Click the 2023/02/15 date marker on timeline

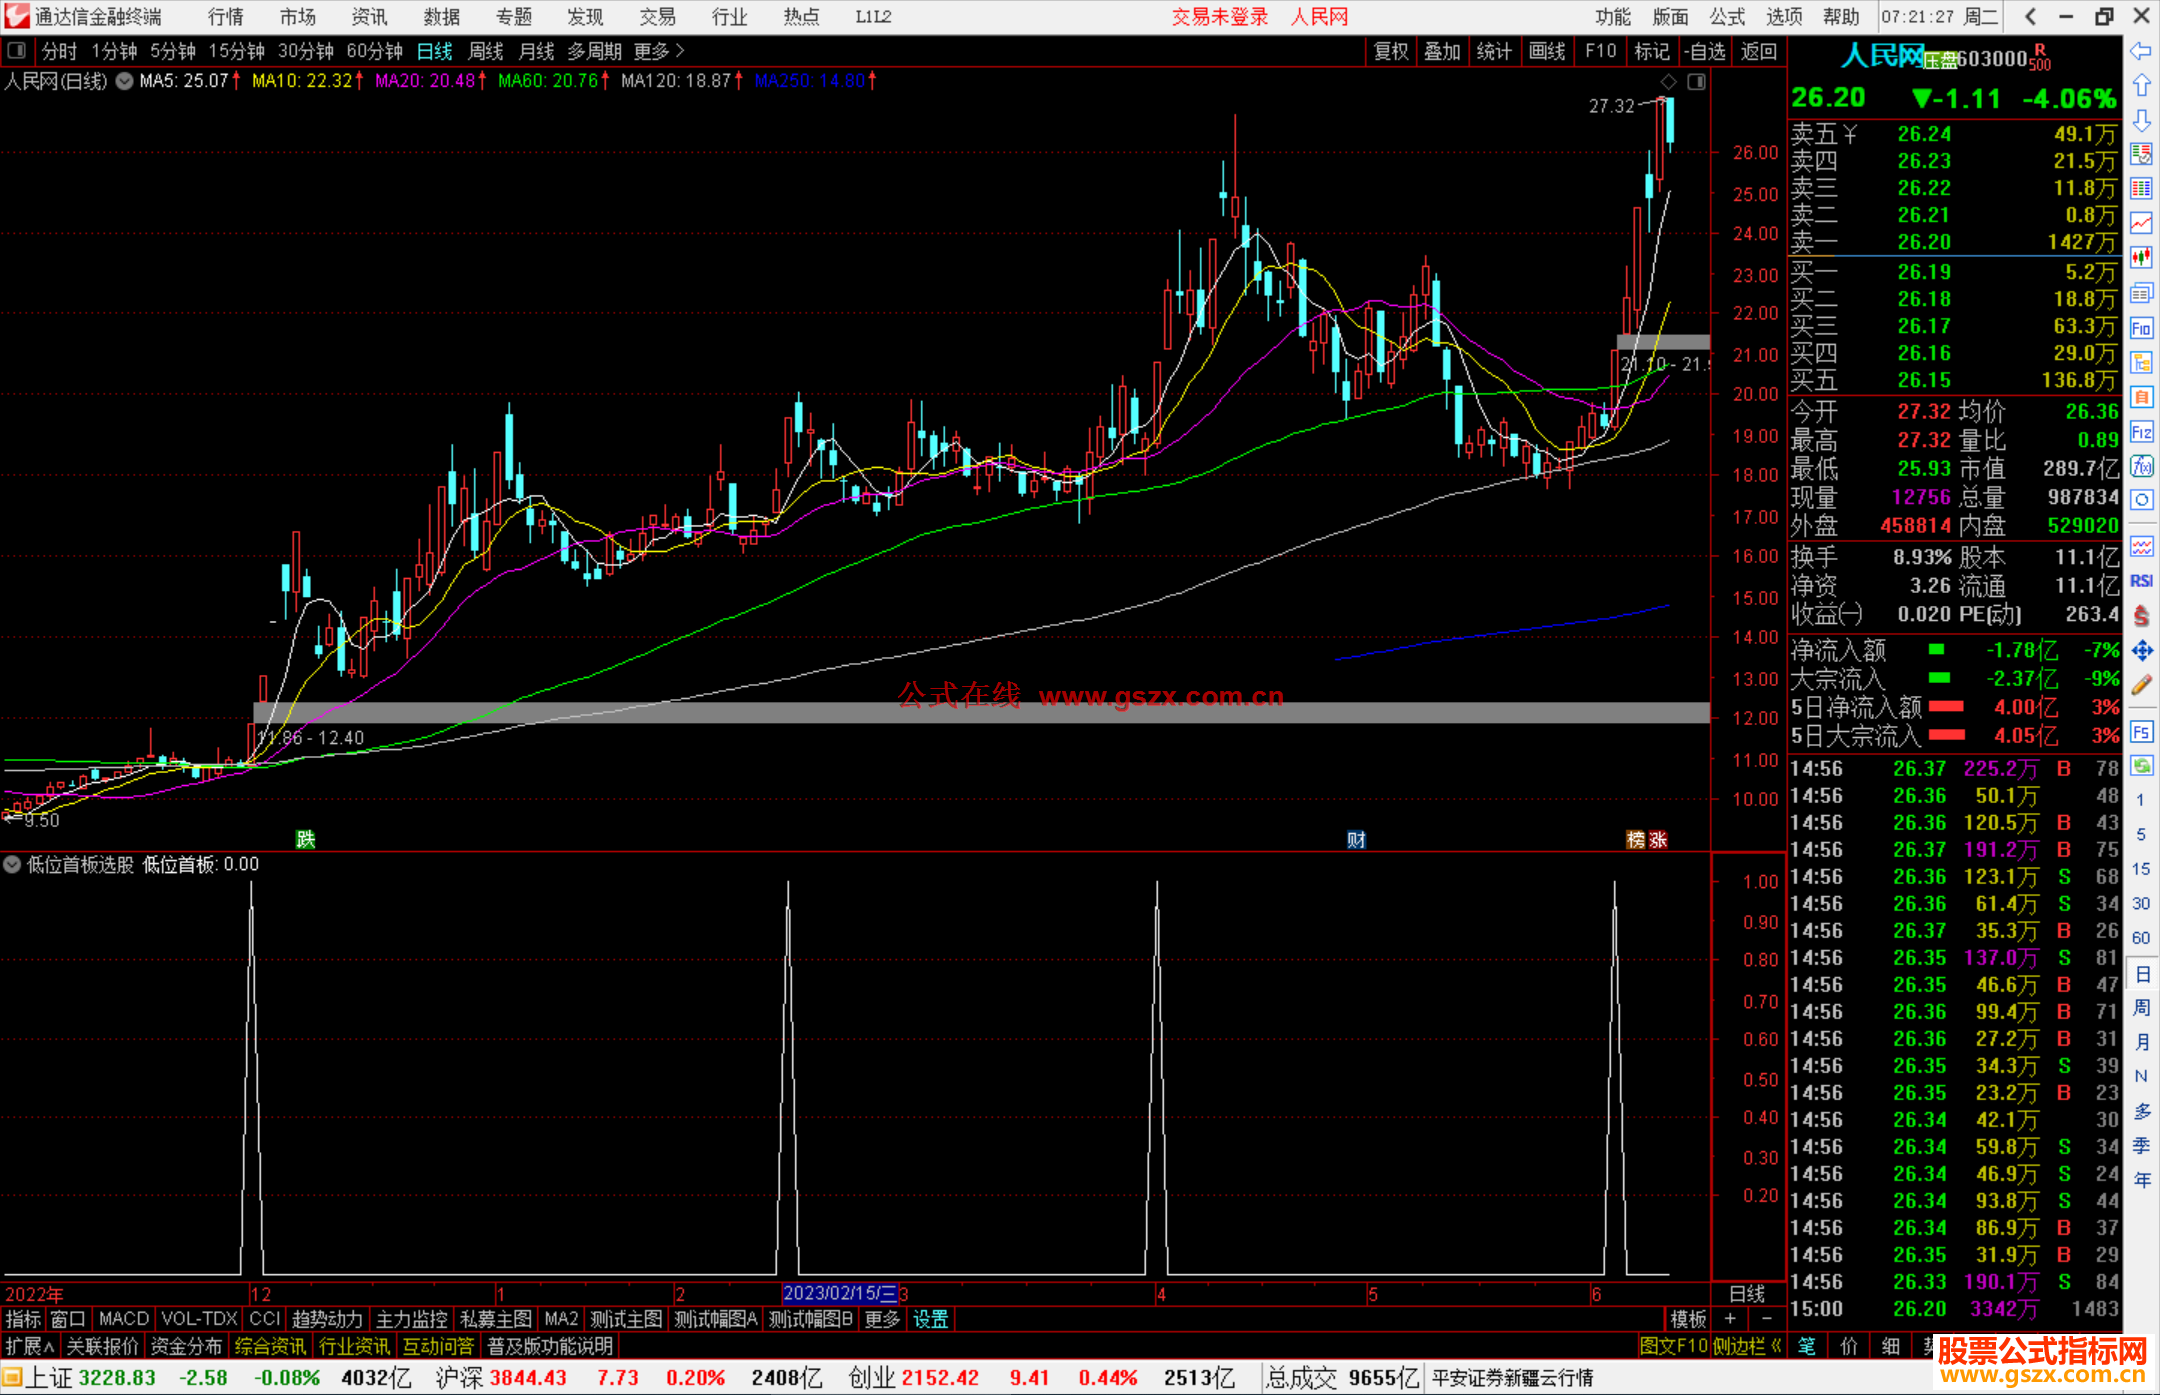[x=839, y=1293]
